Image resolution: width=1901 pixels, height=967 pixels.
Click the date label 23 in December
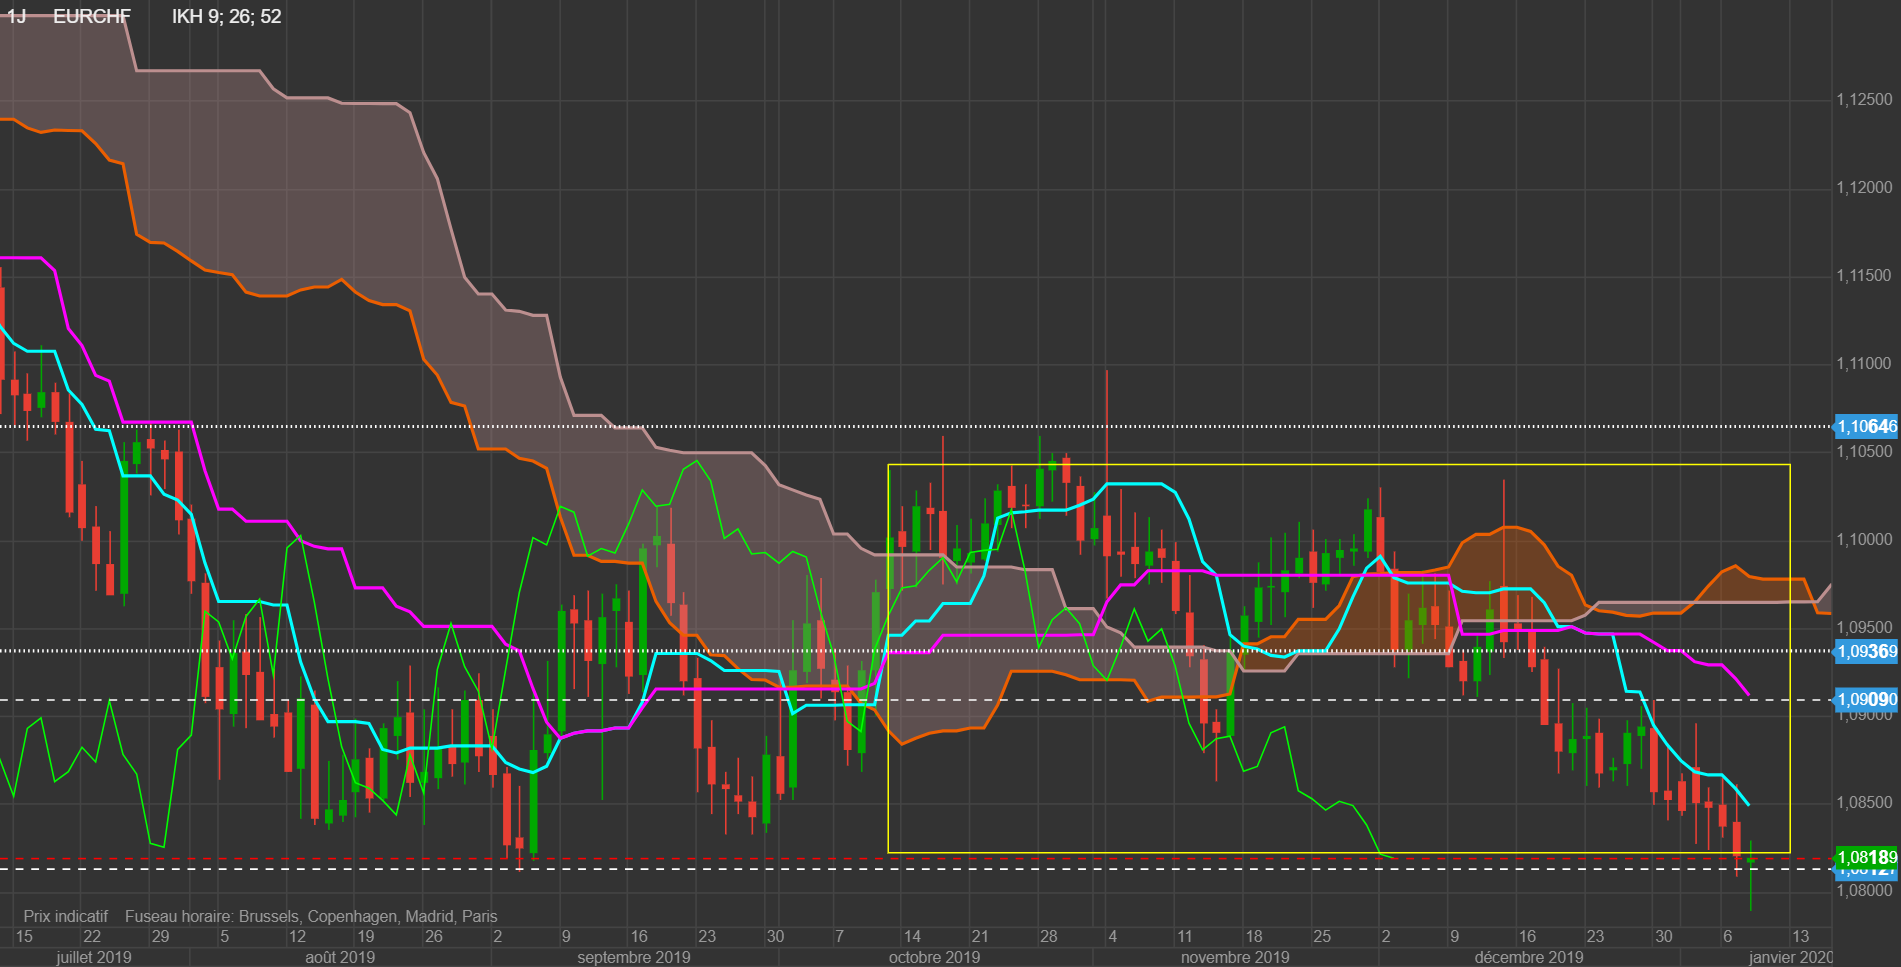point(1595,937)
